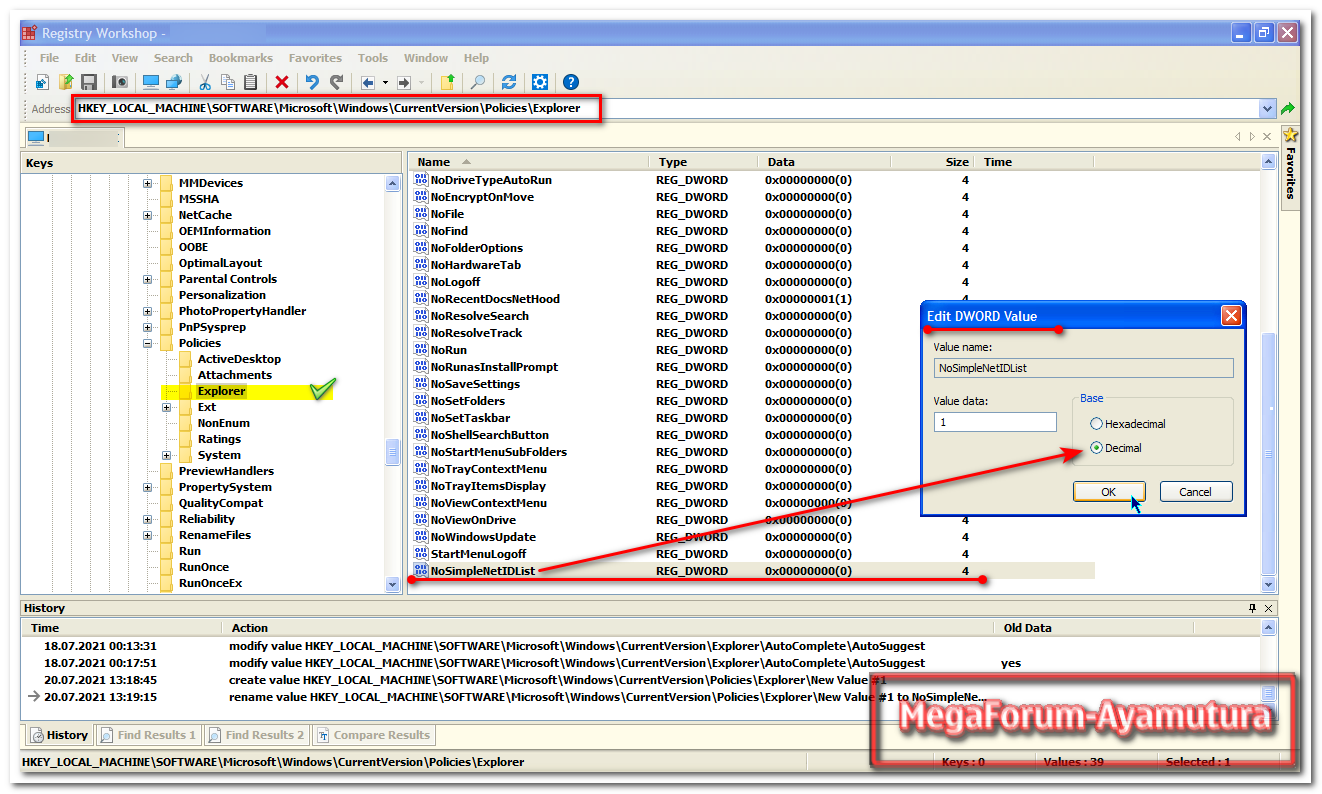Screen dimensions: 1322x794
Task: Click the address bar path field
Action: tap(667, 108)
